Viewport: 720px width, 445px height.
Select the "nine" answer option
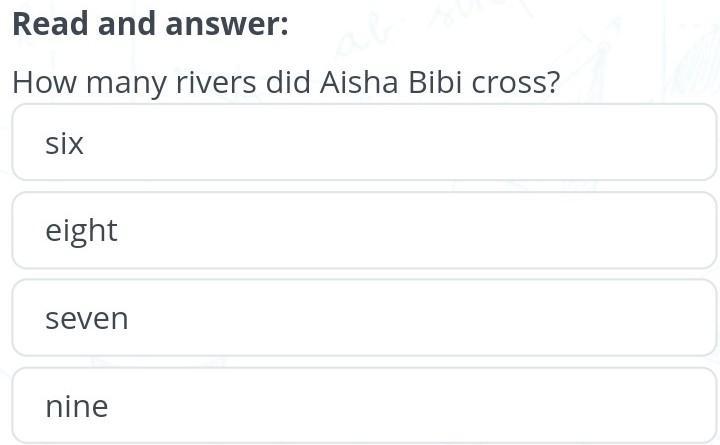[364, 406]
